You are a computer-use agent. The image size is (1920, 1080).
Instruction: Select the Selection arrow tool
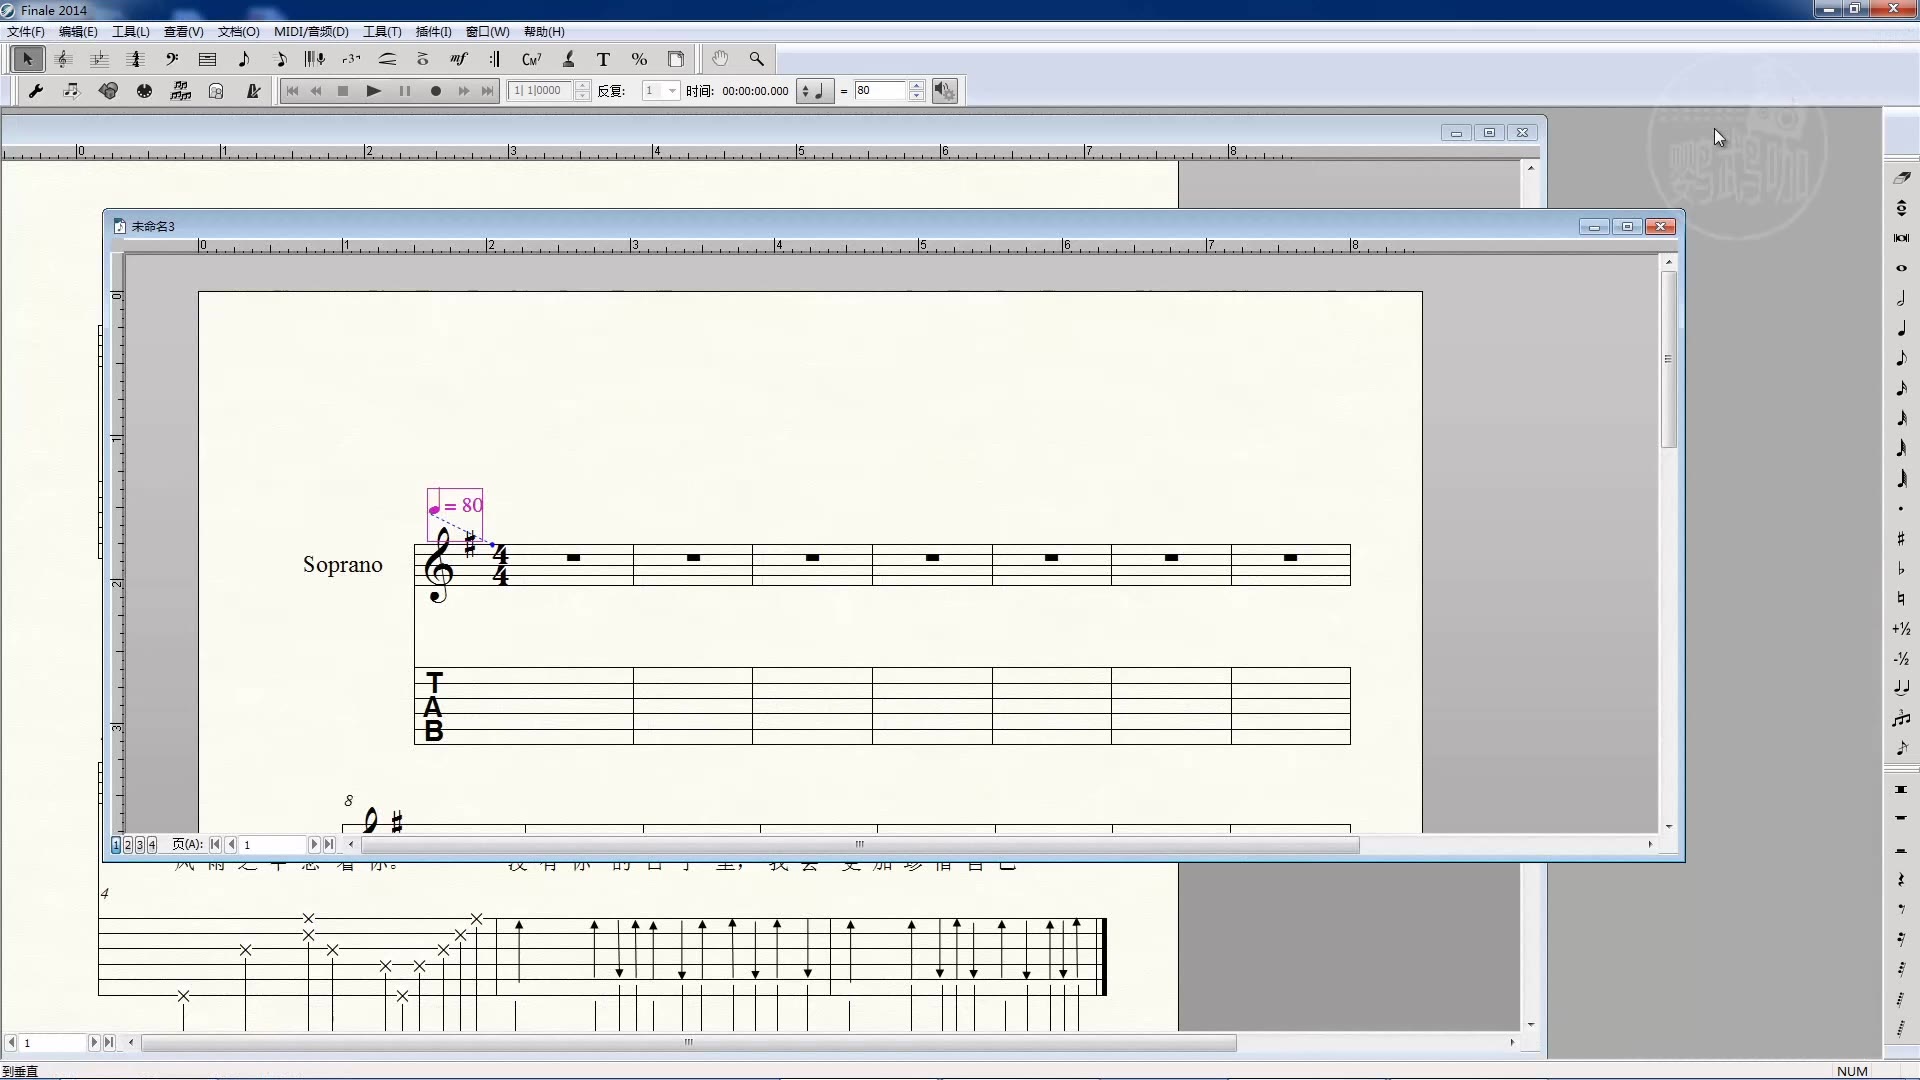[27, 59]
